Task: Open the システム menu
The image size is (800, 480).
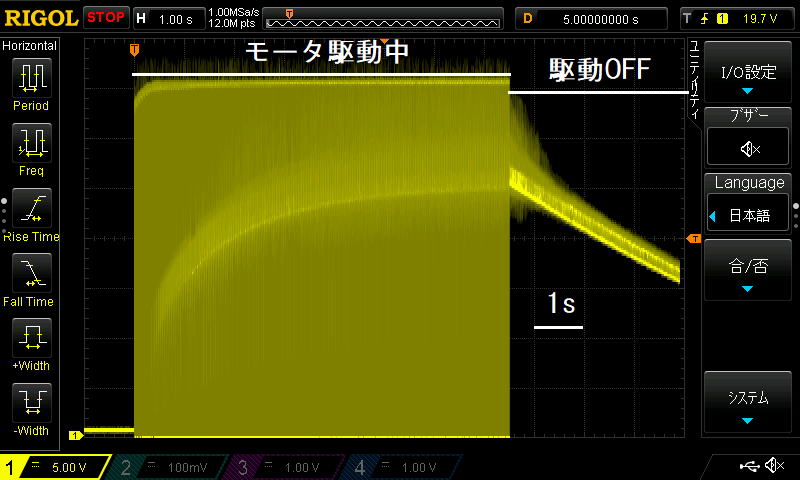Action: [x=748, y=402]
